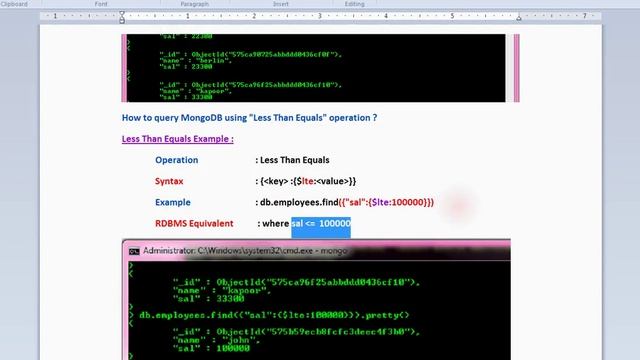The height and width of the screenshot is (360, 640).
Task: Click the 'Operation' label
Action: pos(176,160)
